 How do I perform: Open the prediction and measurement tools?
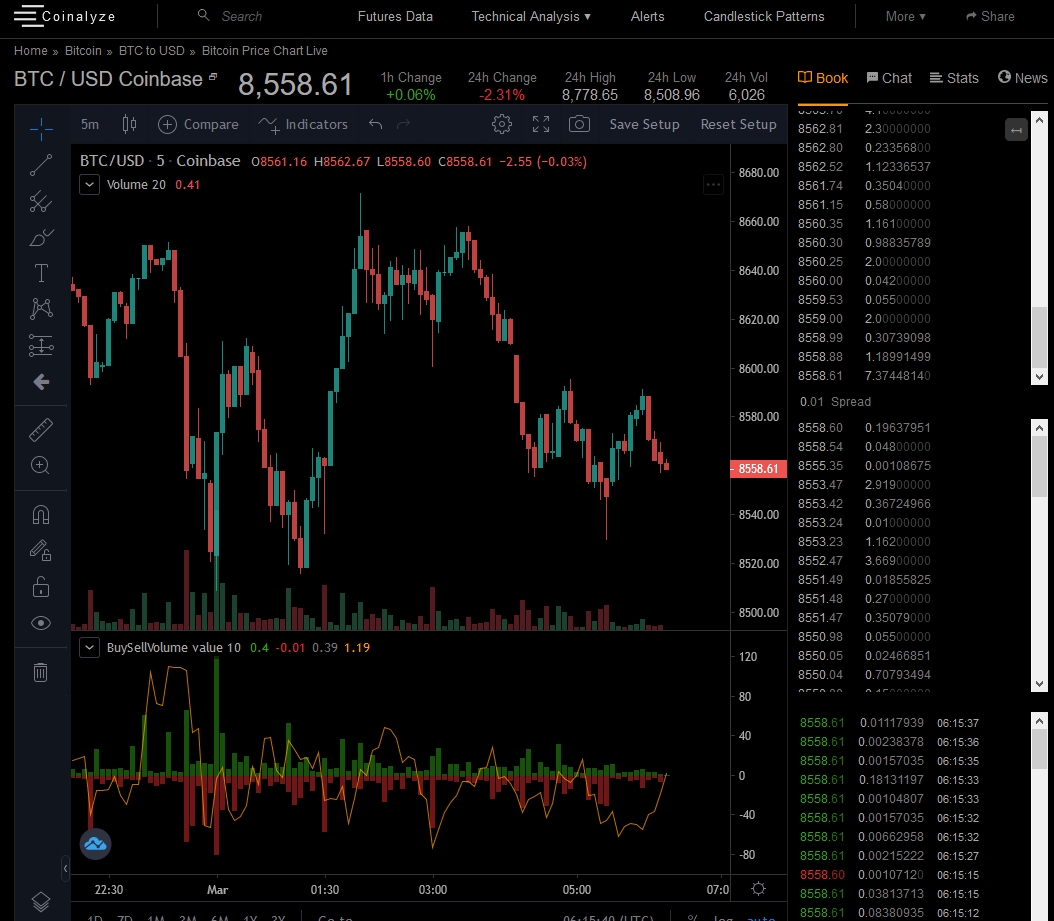41,346
